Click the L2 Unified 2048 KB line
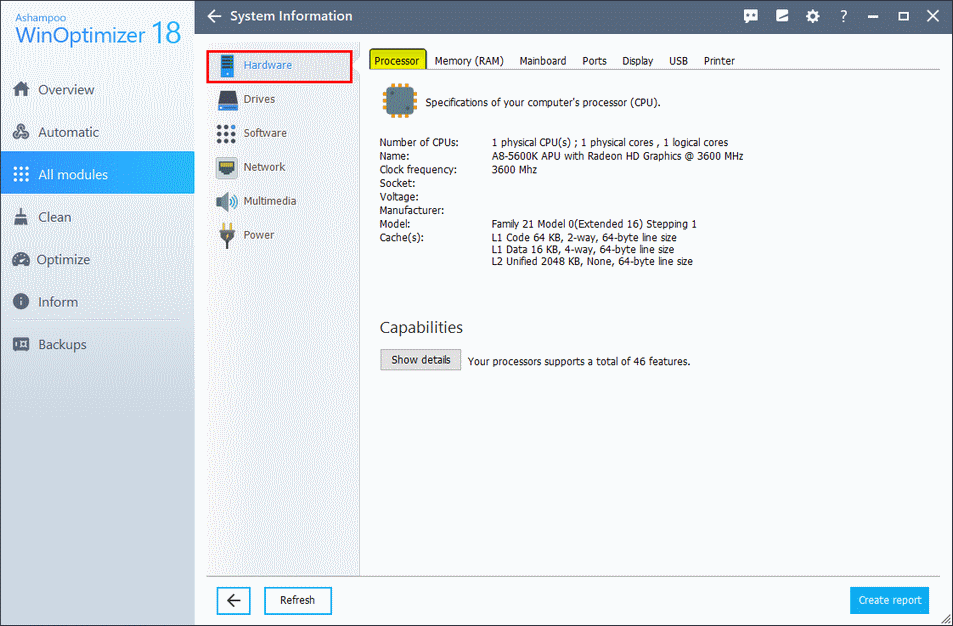The width and height of the screenshot is (953, 626). click(x=592, y=261)
